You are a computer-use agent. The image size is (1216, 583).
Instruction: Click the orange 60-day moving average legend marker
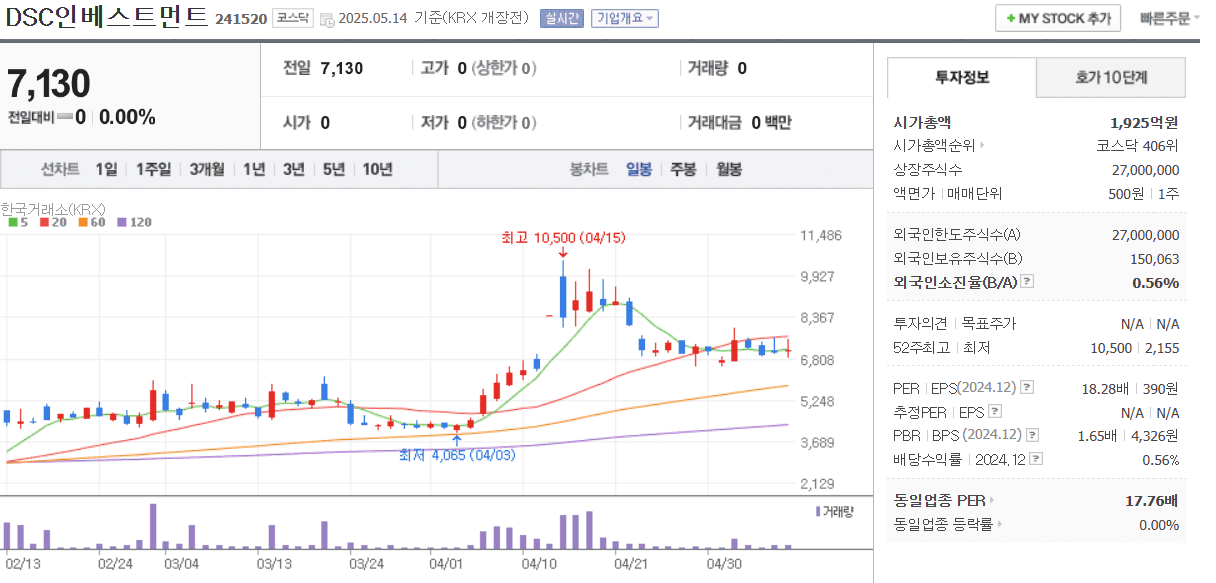84,222
